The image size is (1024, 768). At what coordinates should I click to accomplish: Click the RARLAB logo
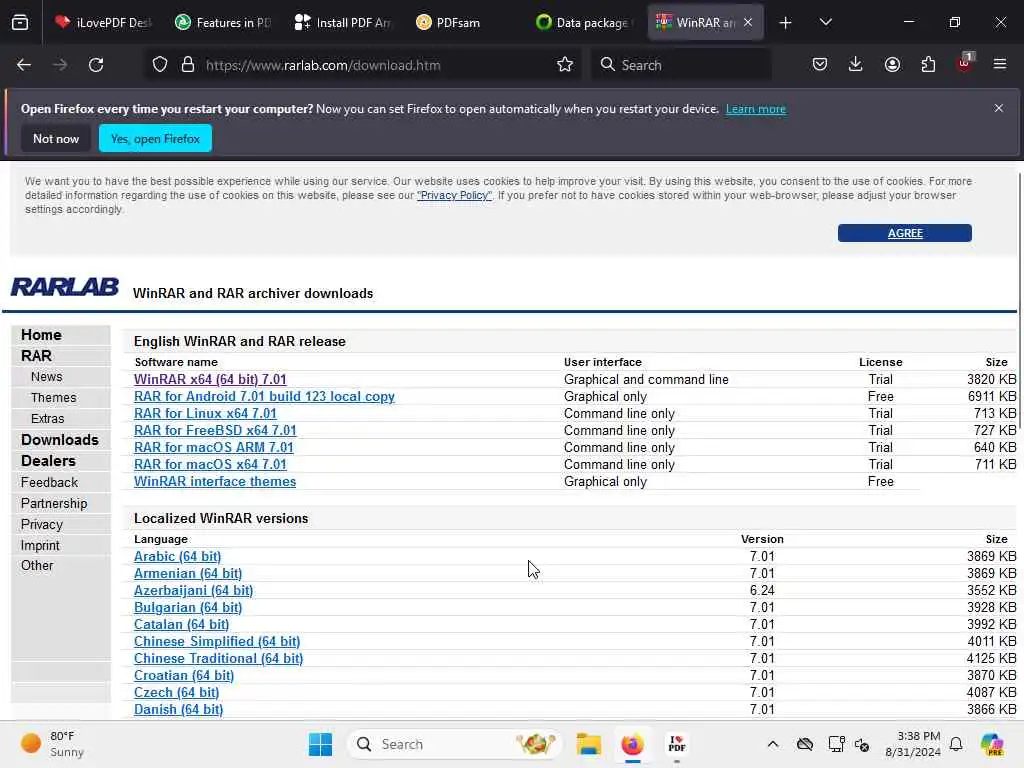(65, 287)
